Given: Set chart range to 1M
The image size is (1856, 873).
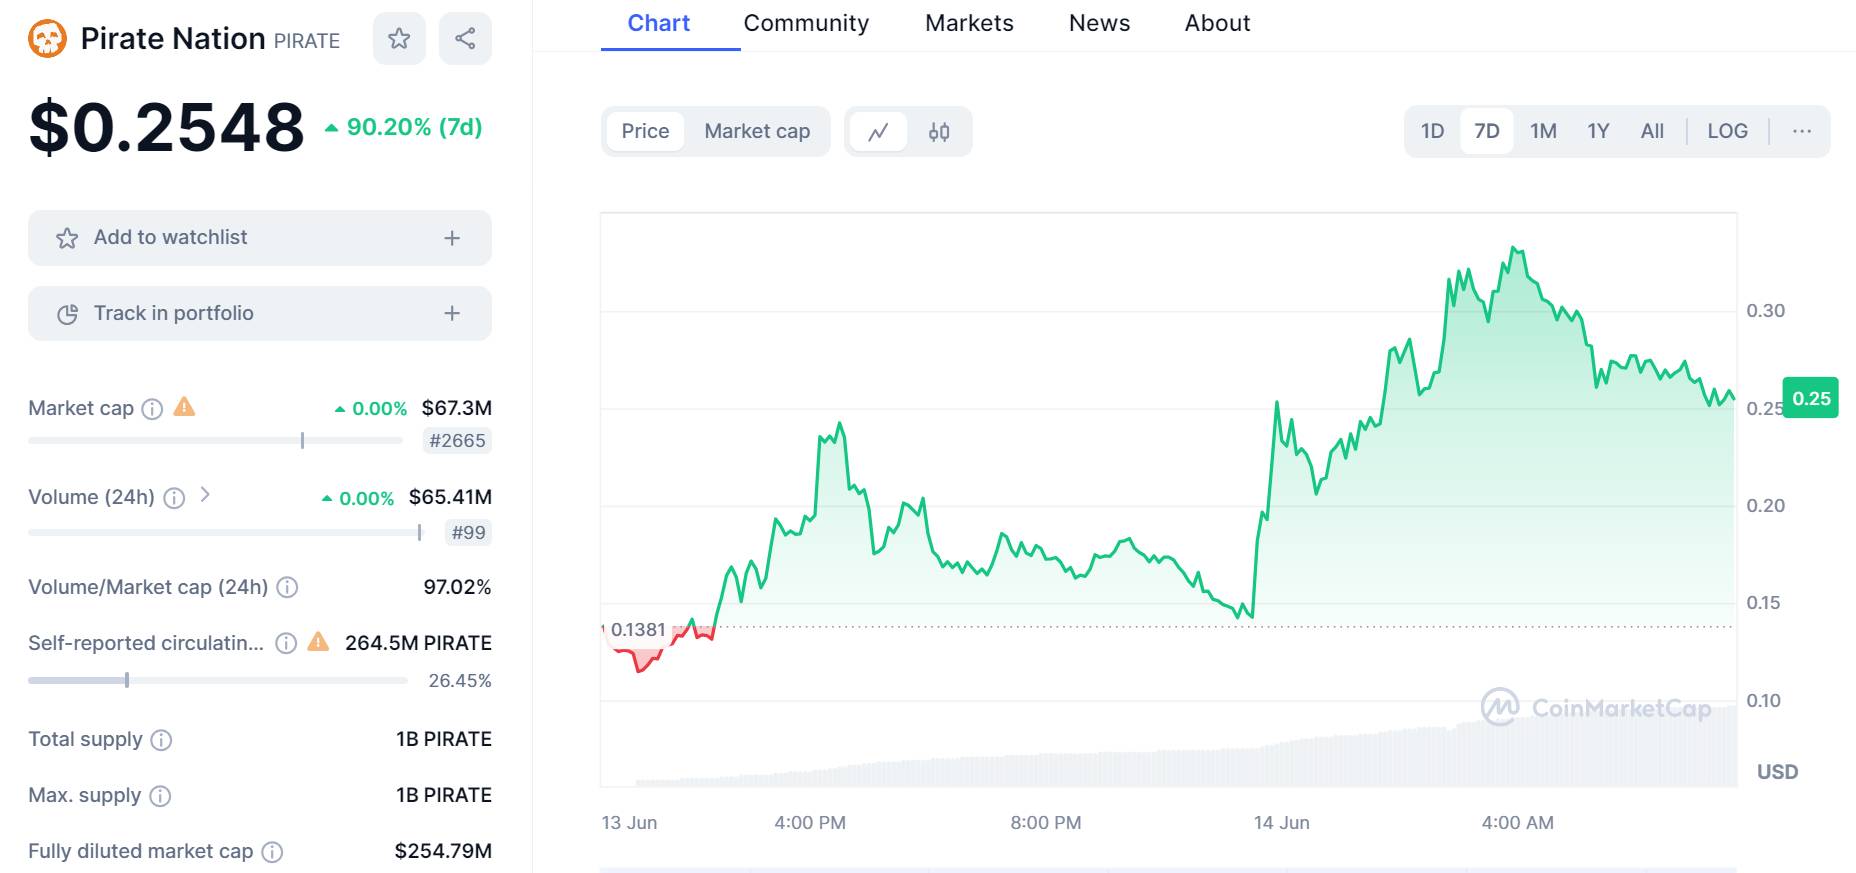Looking at the screenshot, I should coord(1543,131).
